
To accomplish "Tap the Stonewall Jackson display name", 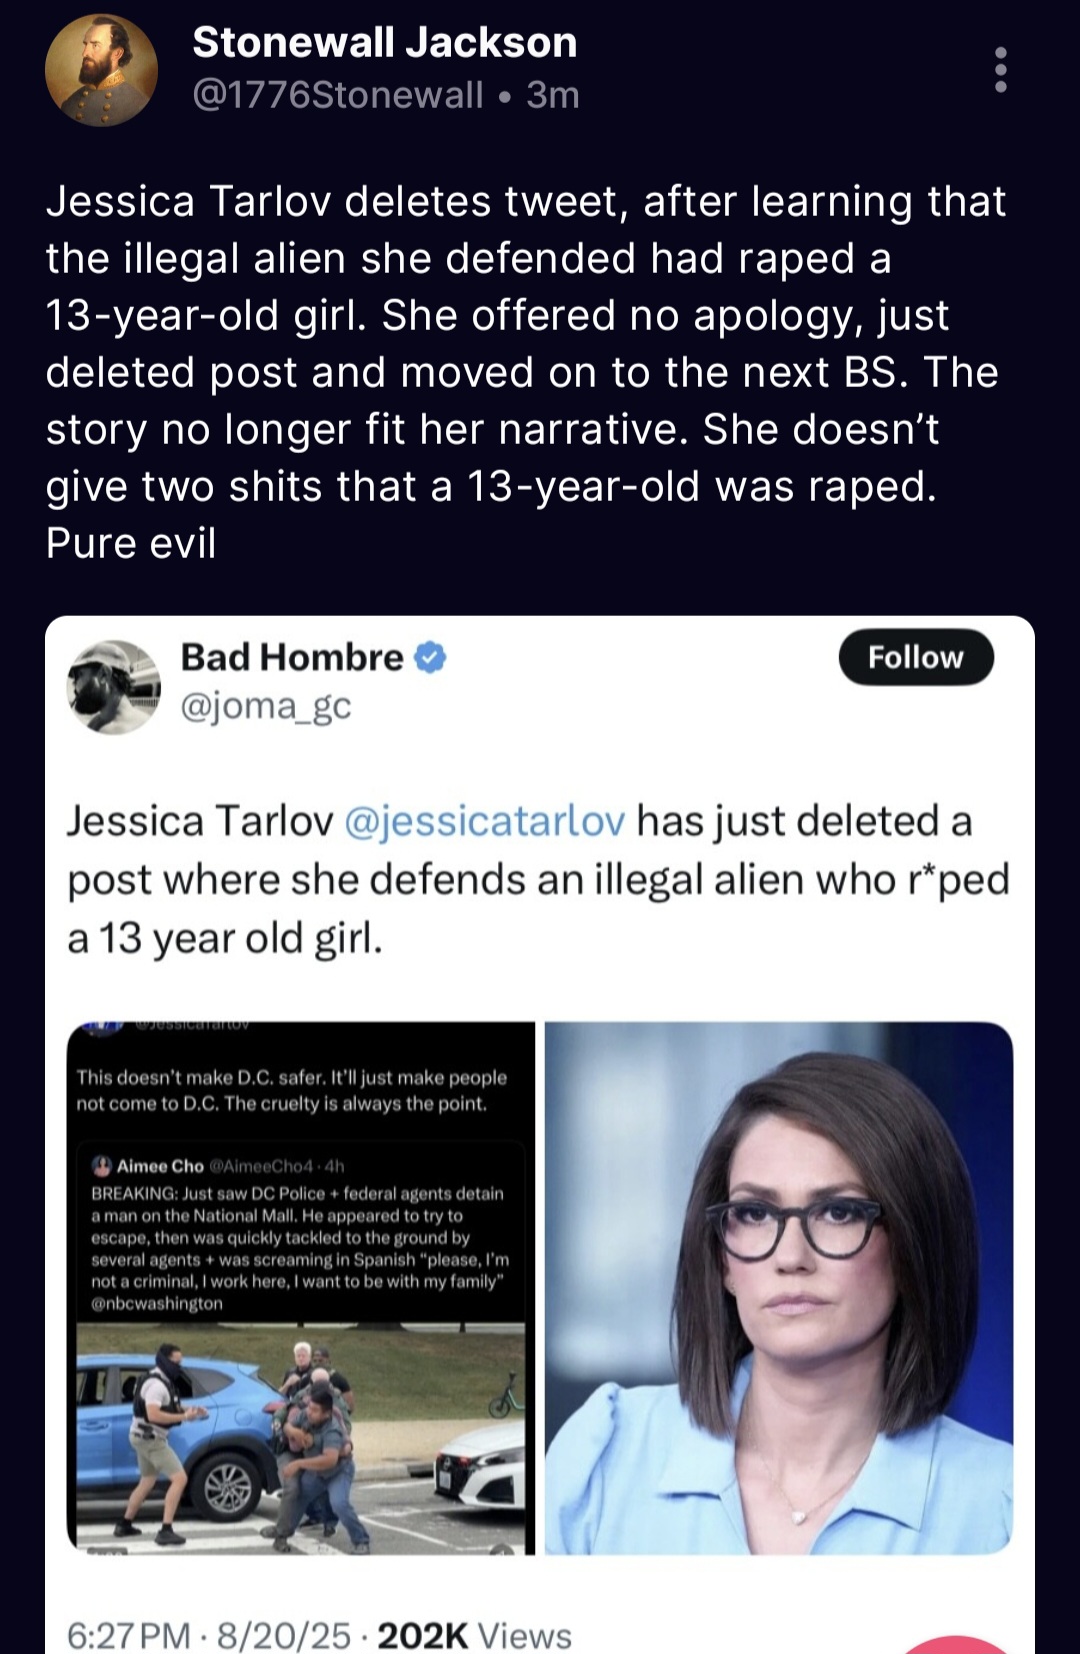I will [x=385, y=42].
